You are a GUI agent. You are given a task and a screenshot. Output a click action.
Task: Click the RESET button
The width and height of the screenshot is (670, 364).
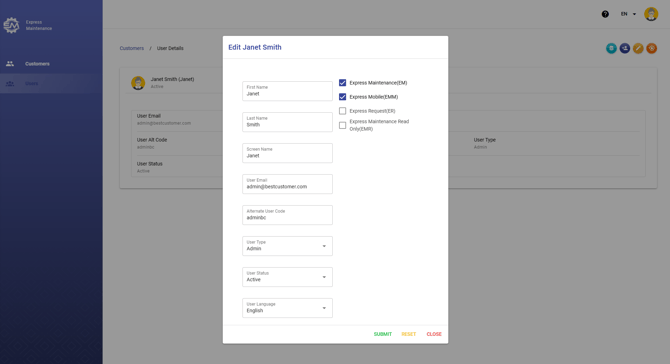[408, 334]
